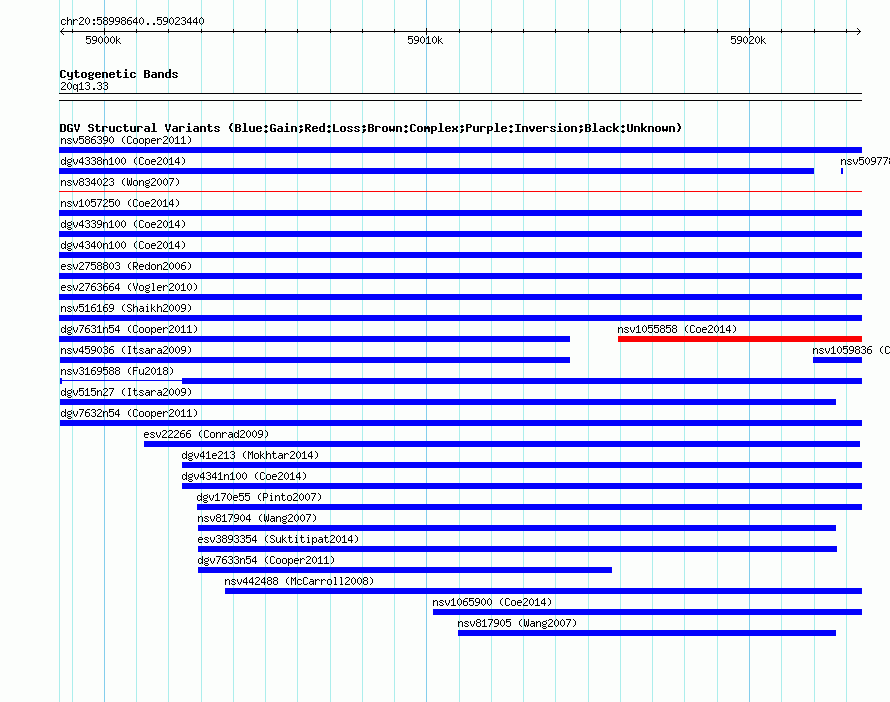The image size is (890, 702).
Task: Click the blue bar under nsv442488
Action: 543,591
